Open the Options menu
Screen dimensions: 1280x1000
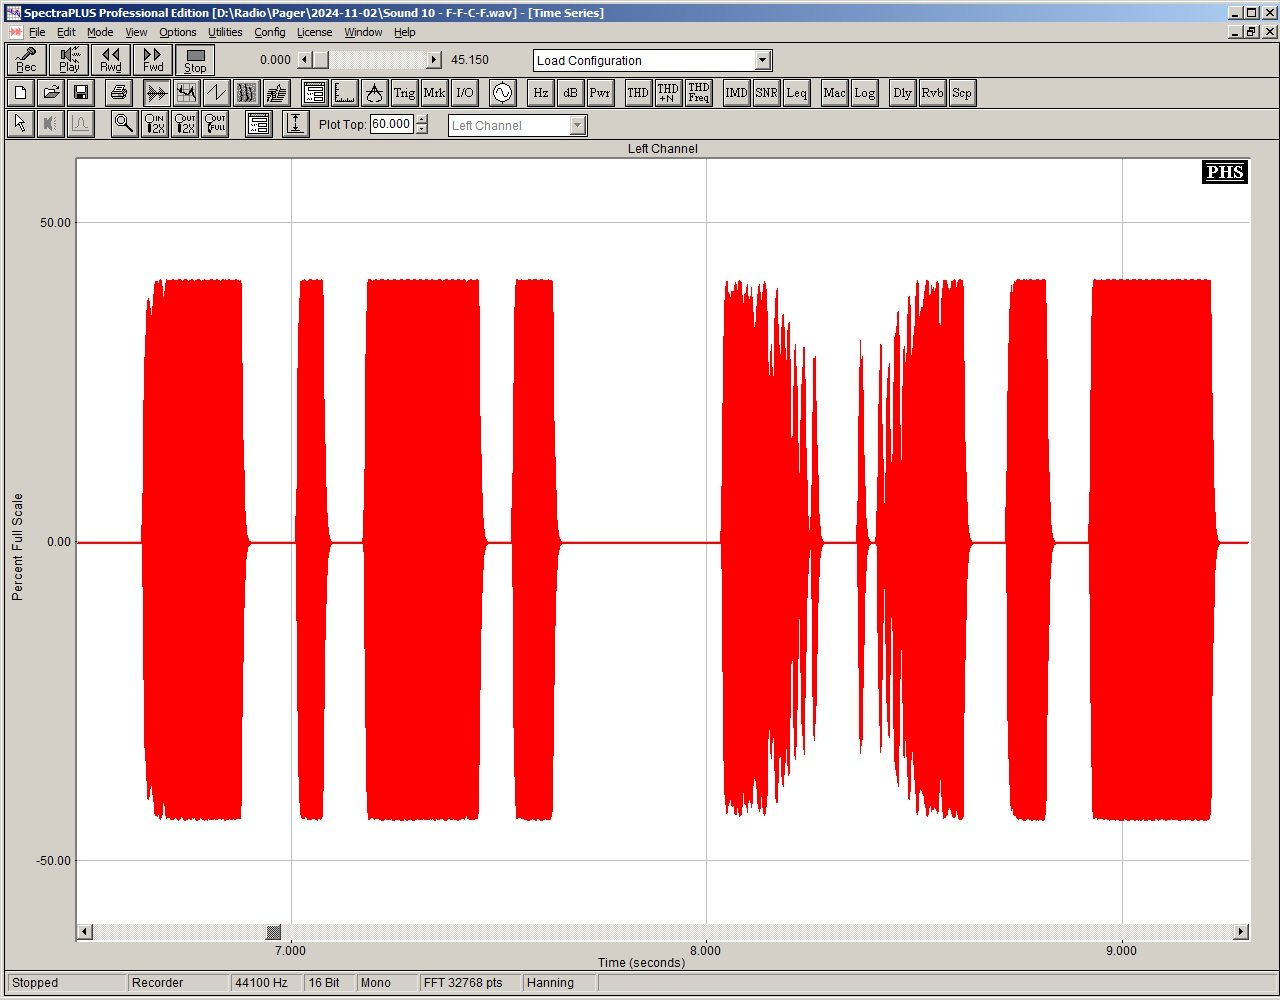click(178, 32)
